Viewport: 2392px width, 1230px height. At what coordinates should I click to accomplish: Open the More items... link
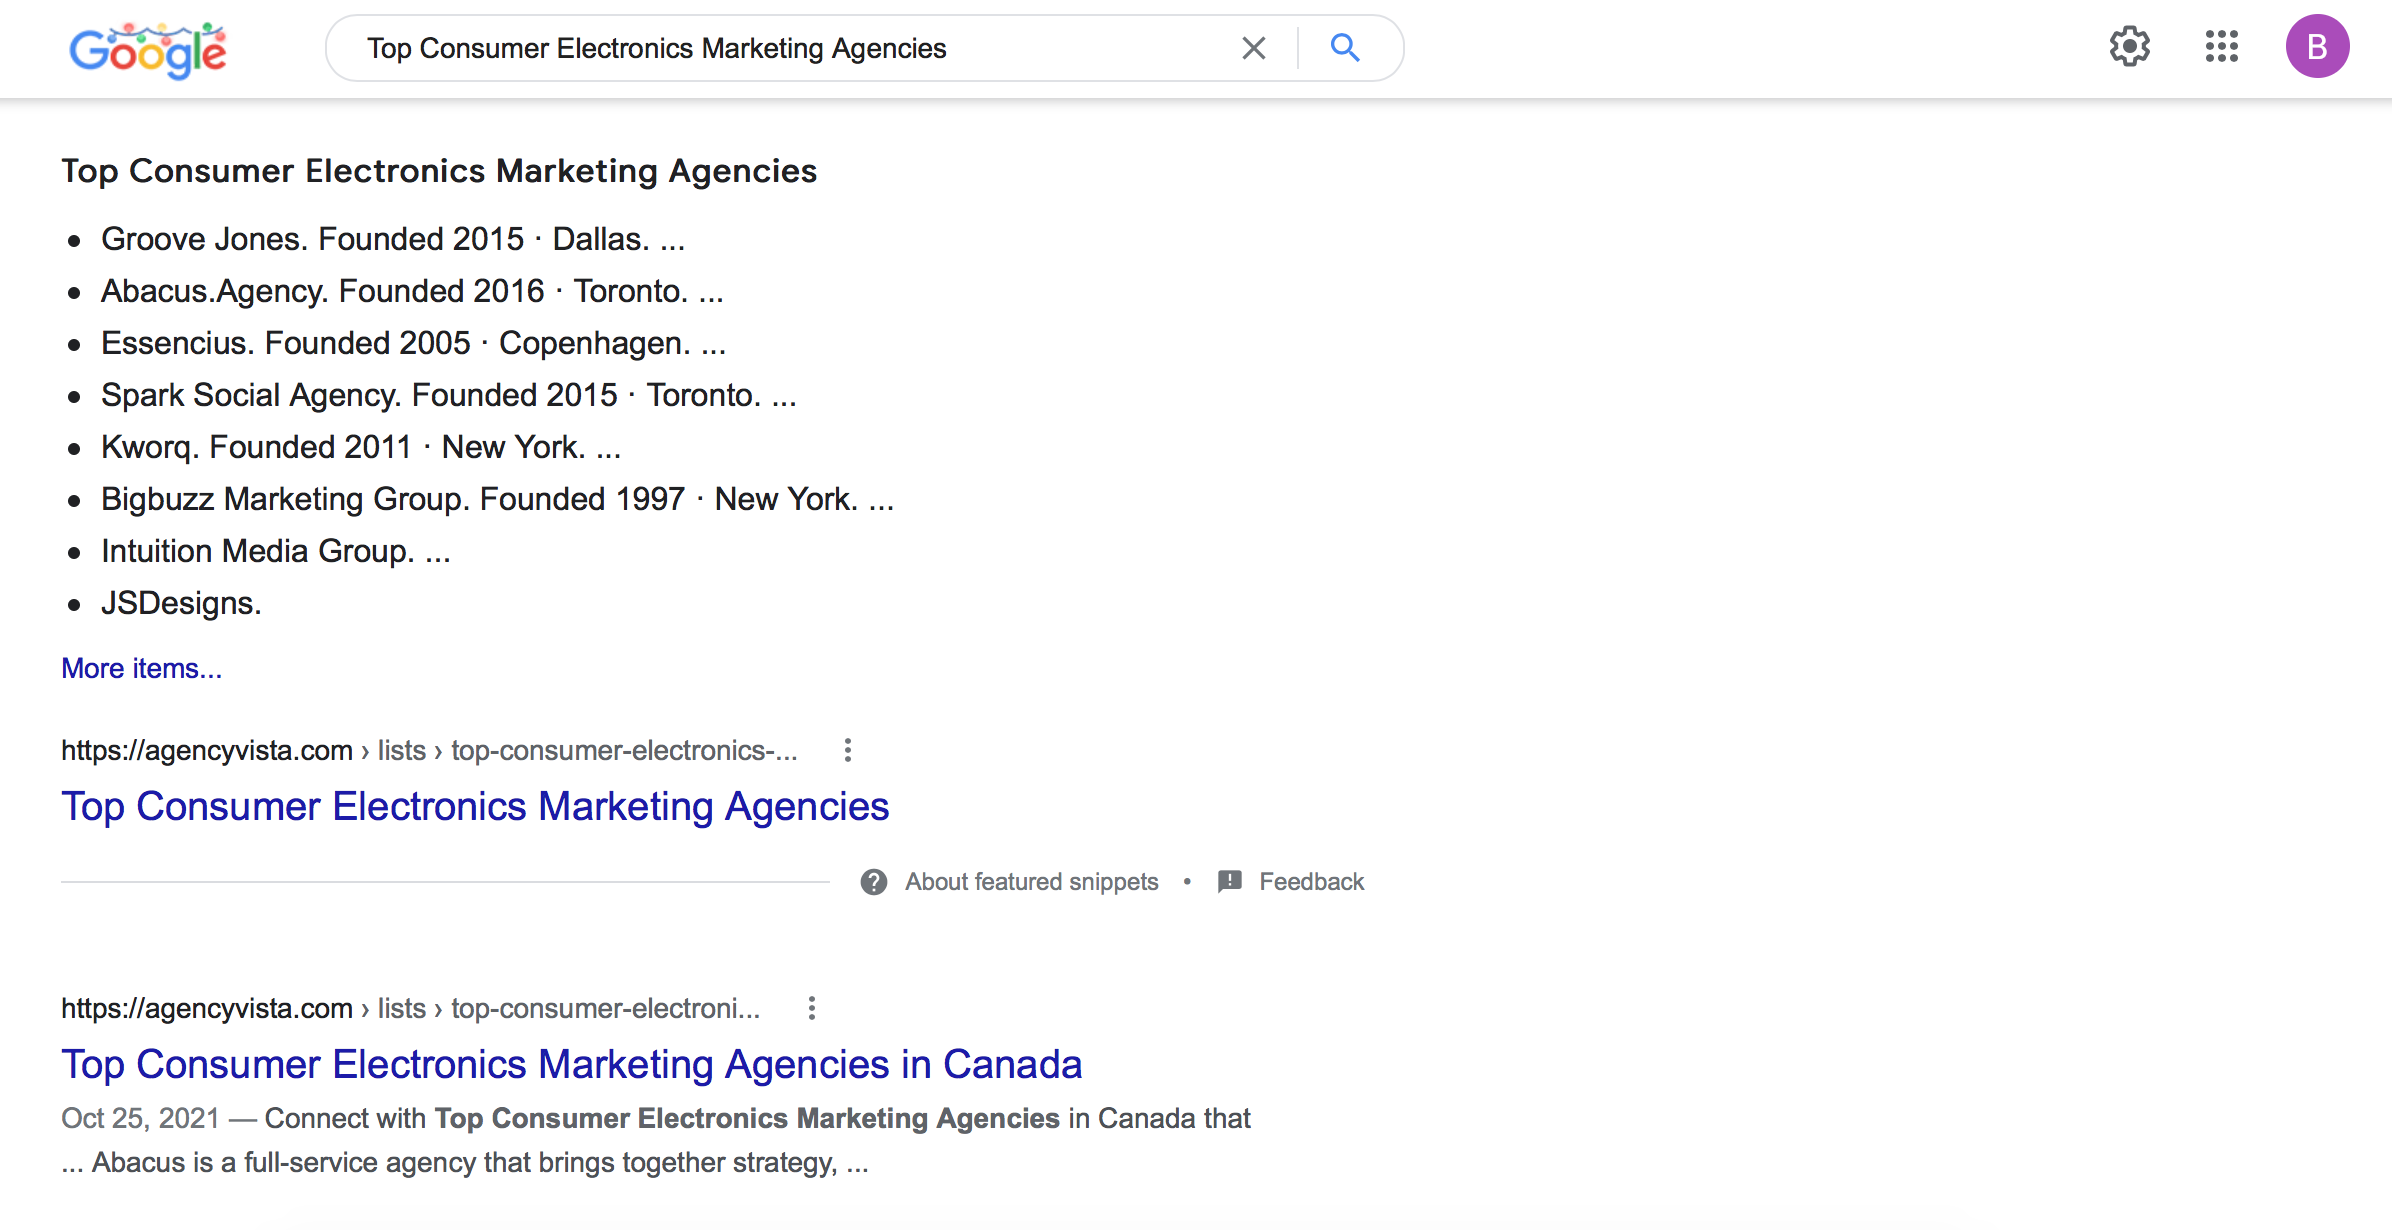(x=142, y=668)
